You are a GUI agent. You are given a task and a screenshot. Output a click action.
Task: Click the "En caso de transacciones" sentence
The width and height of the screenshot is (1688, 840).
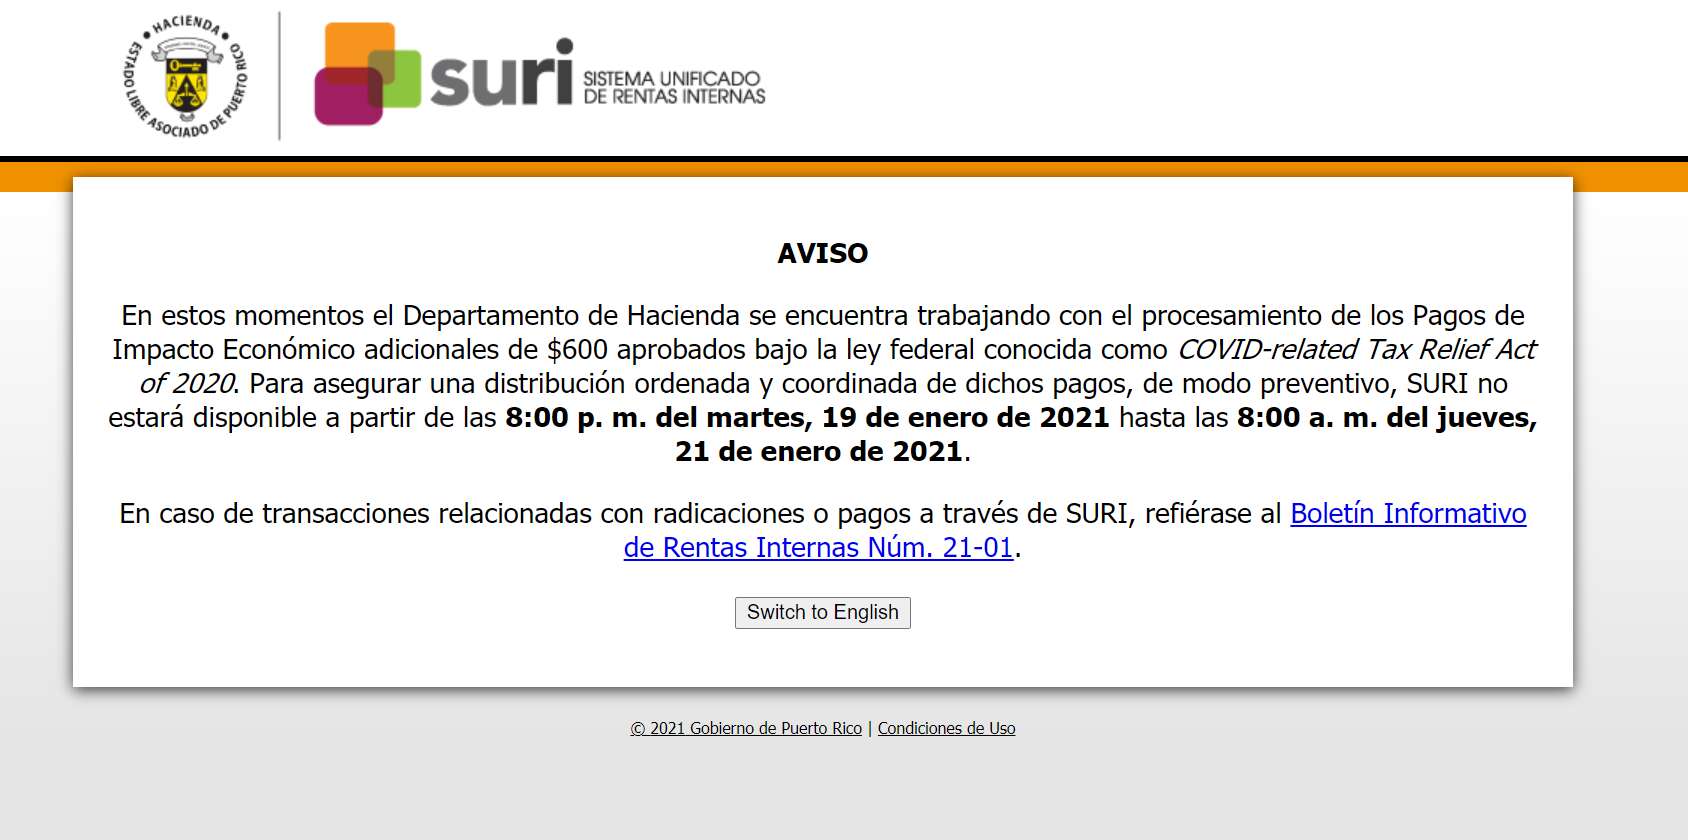700,514
